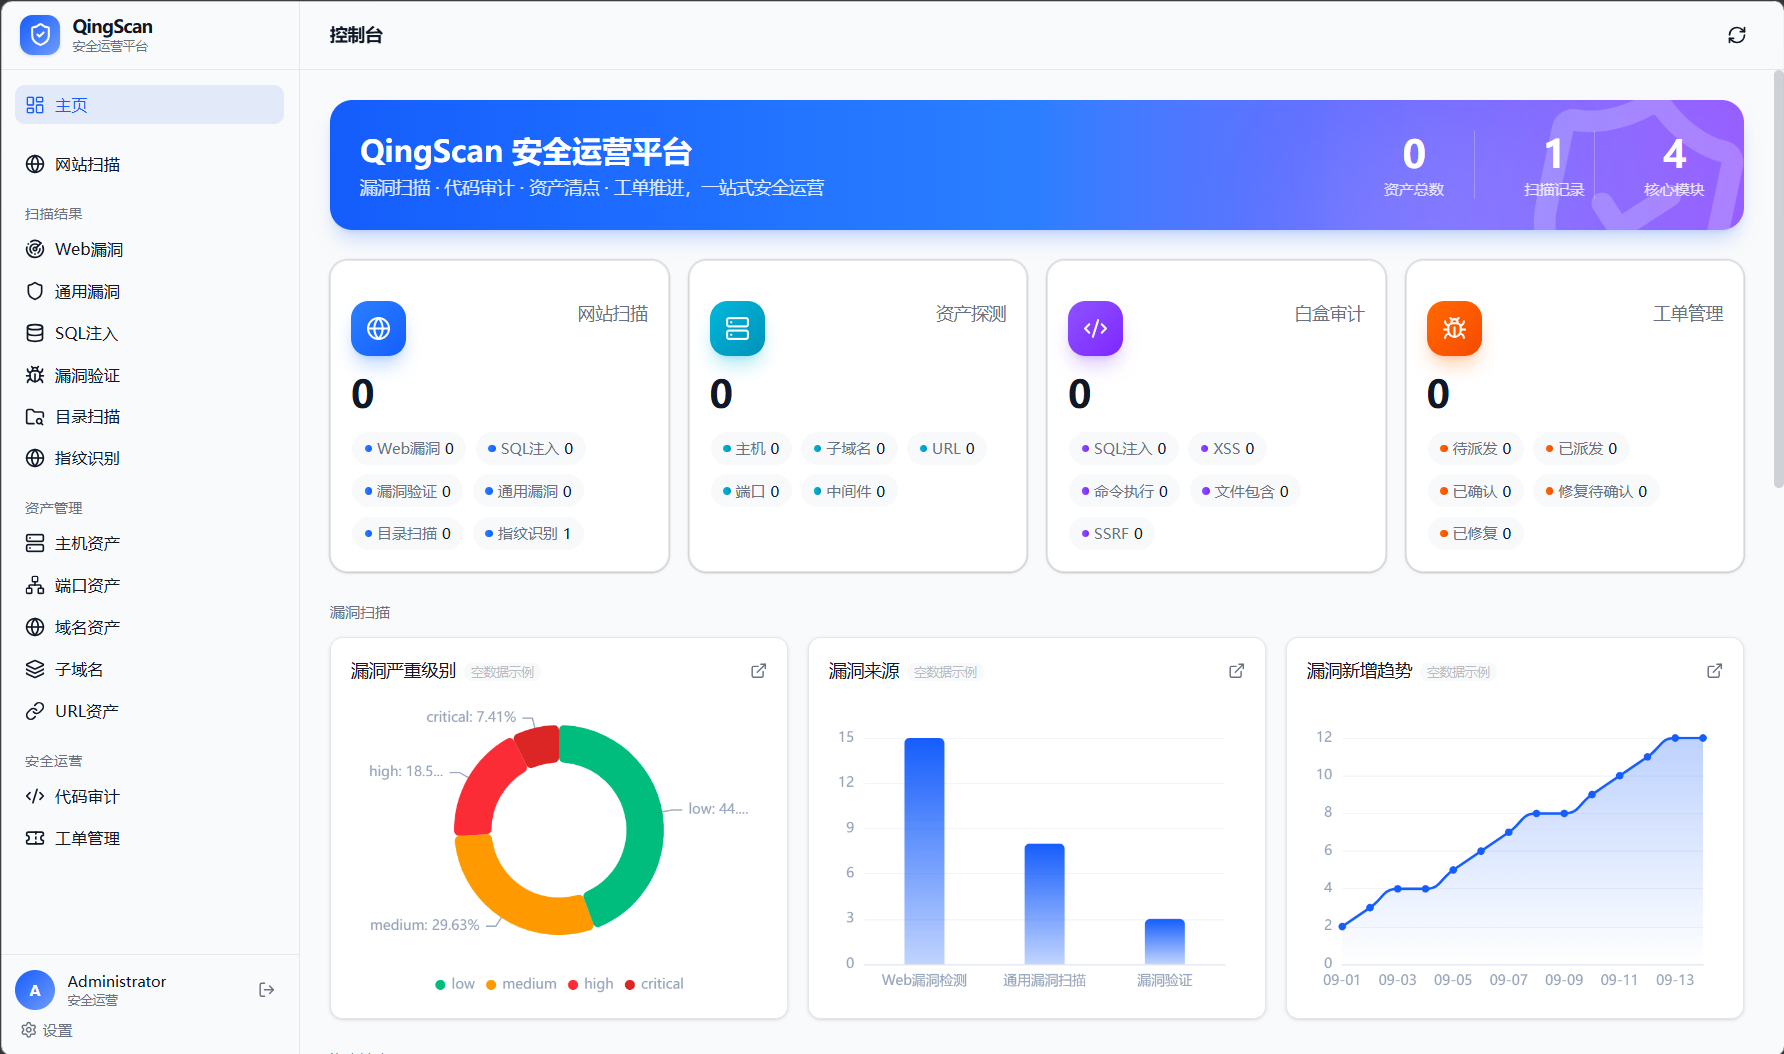The image size is (1784, 1054).
Task: Click the 修复待确认 0 tag
Action: coord(1596,492)
